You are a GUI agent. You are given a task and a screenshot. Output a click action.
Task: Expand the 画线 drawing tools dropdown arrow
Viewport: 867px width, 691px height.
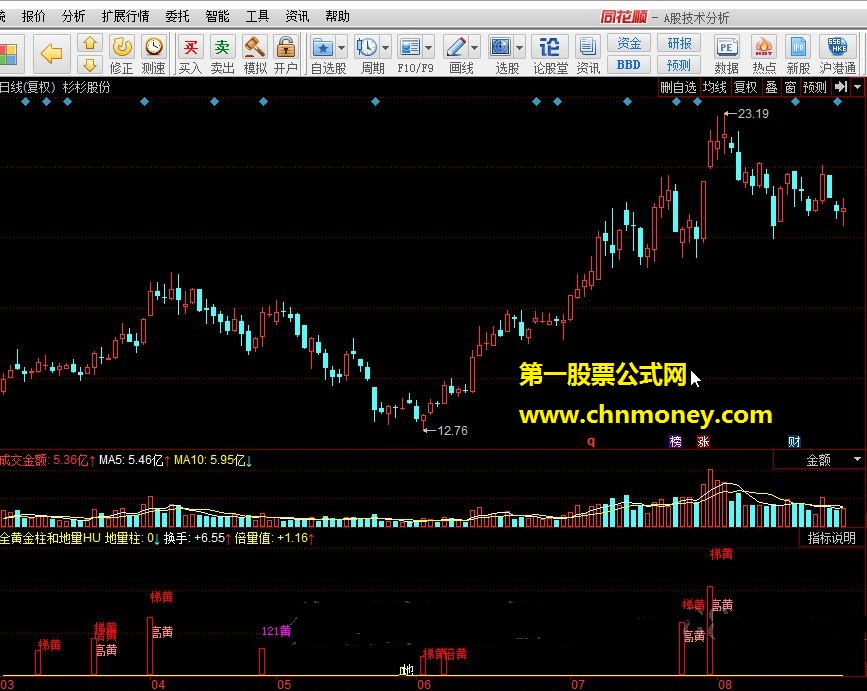click(474, 48)
